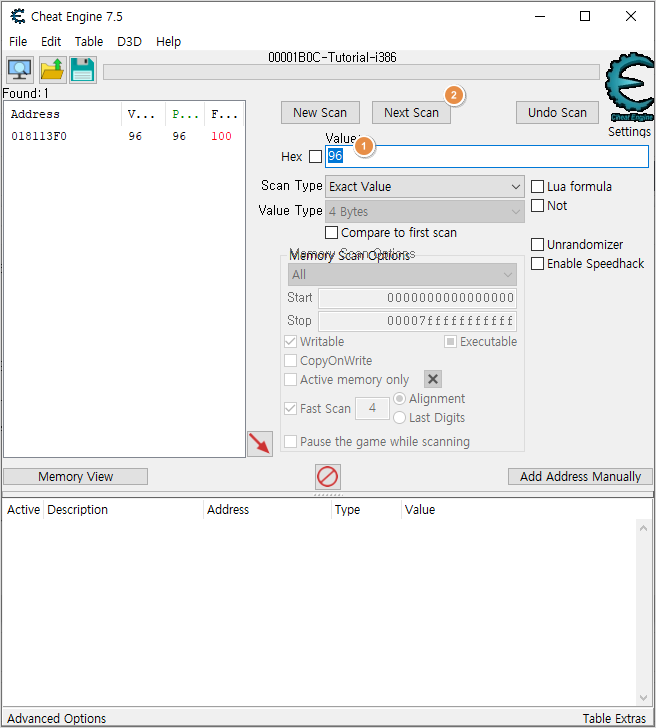This screenshot has width=656, height=728.
Task: Enable the Unrandomizer option
Action: [x=537, y=245]
